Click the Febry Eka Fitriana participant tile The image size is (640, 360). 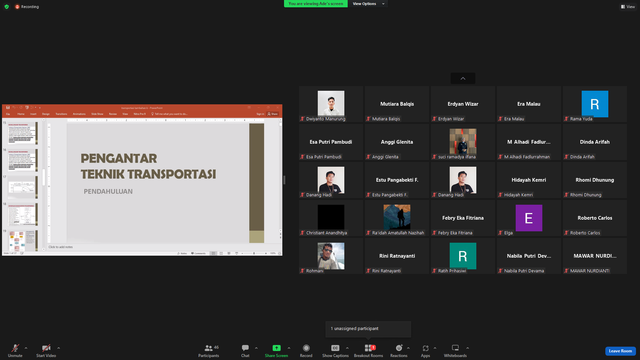pos(462,218)
